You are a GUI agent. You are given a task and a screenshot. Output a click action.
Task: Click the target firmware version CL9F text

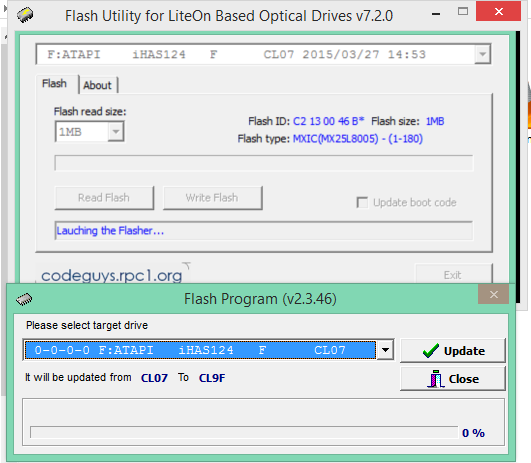pos(212,378)
